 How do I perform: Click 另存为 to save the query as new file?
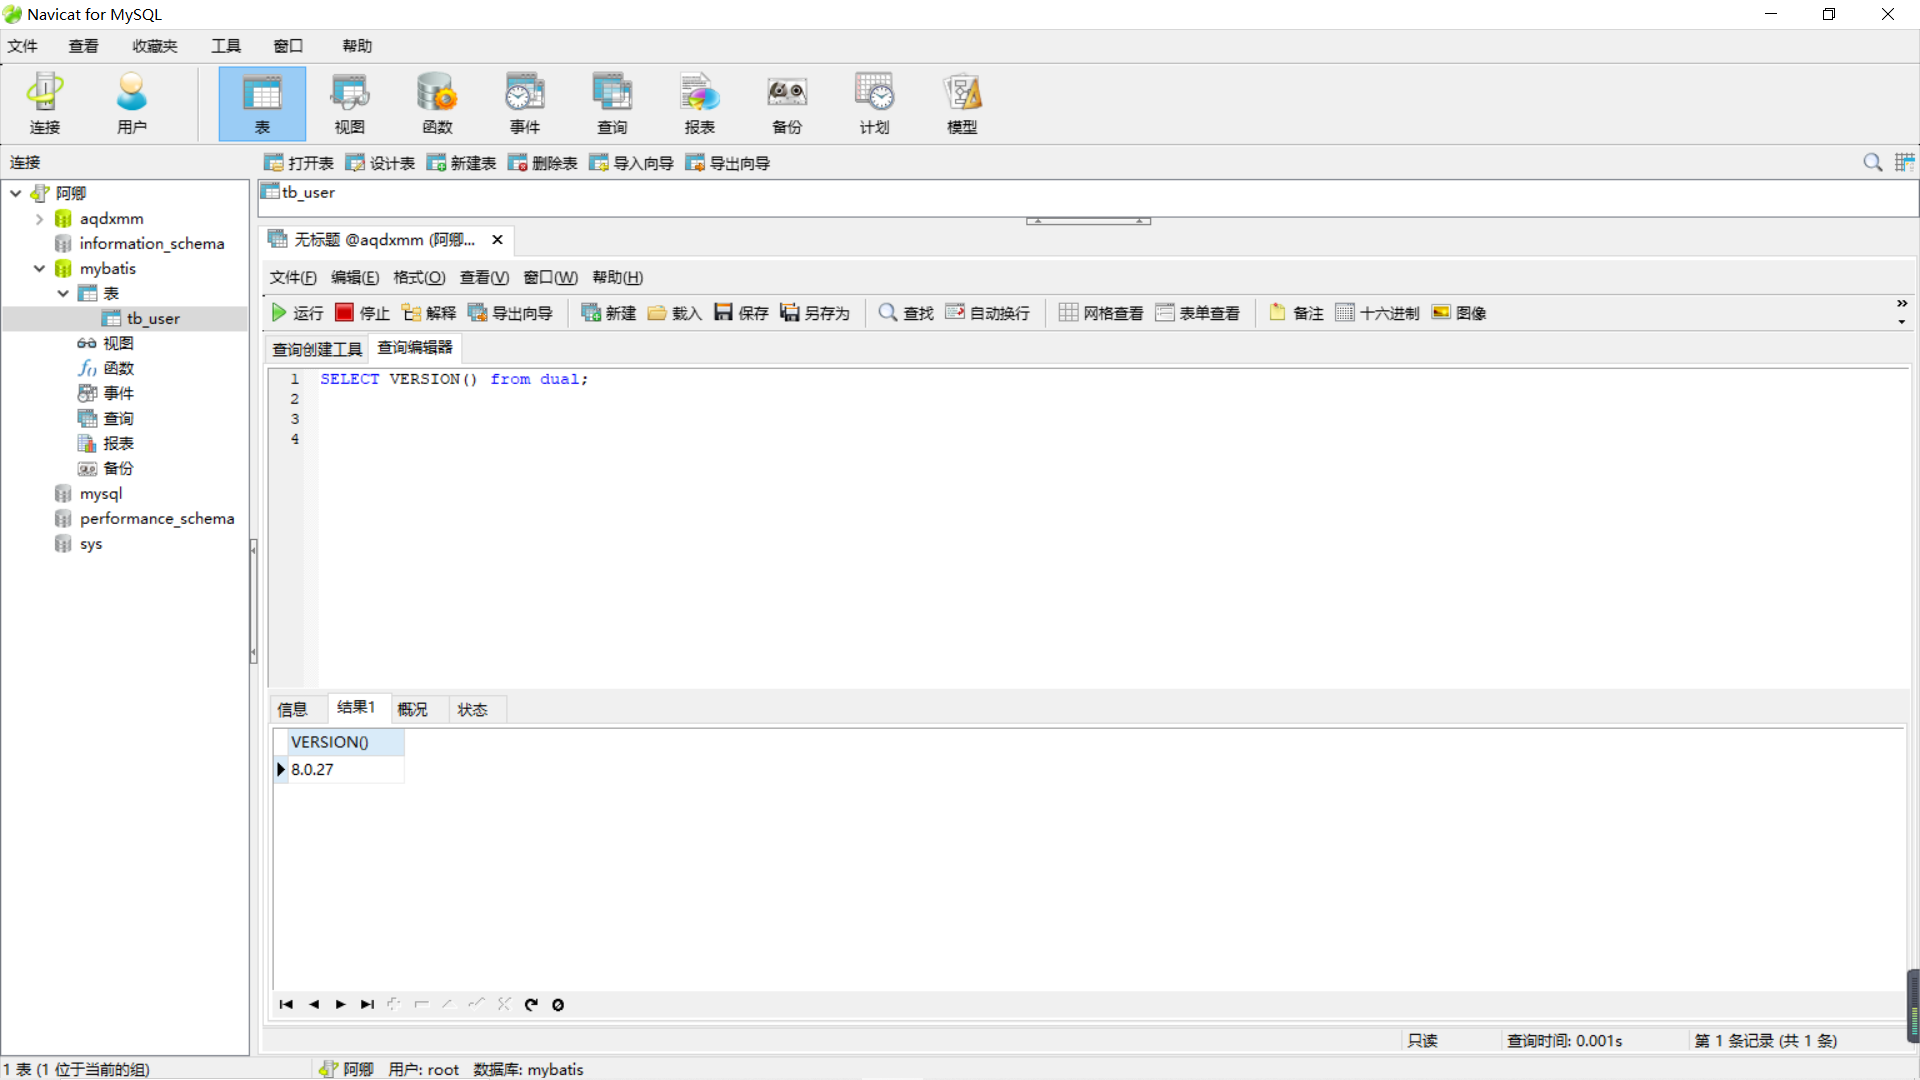815,312
